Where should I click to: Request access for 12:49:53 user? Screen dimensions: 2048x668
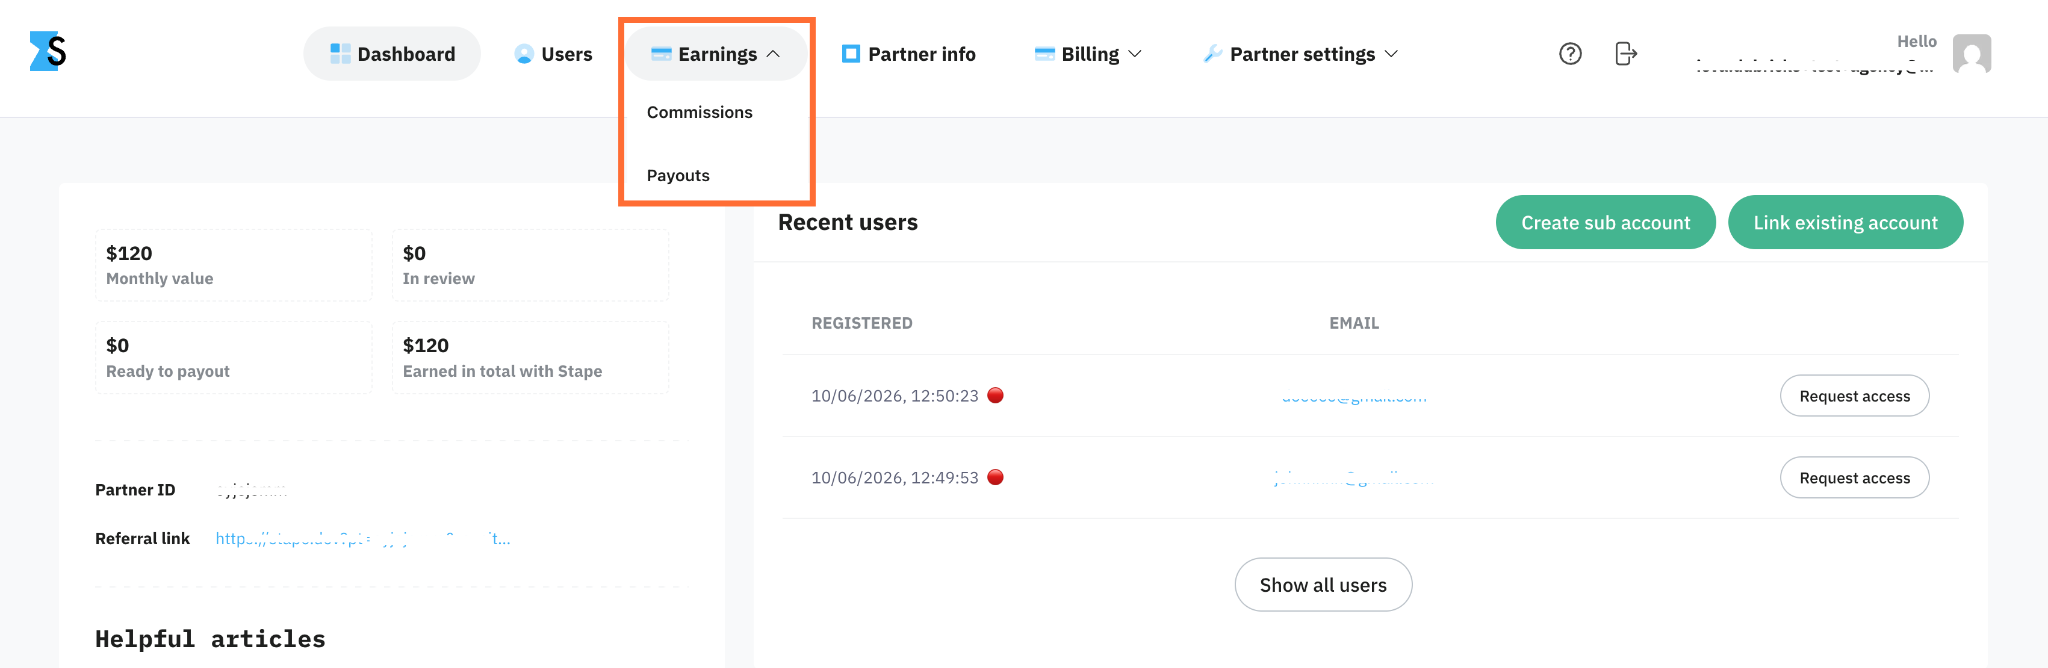1855,478
